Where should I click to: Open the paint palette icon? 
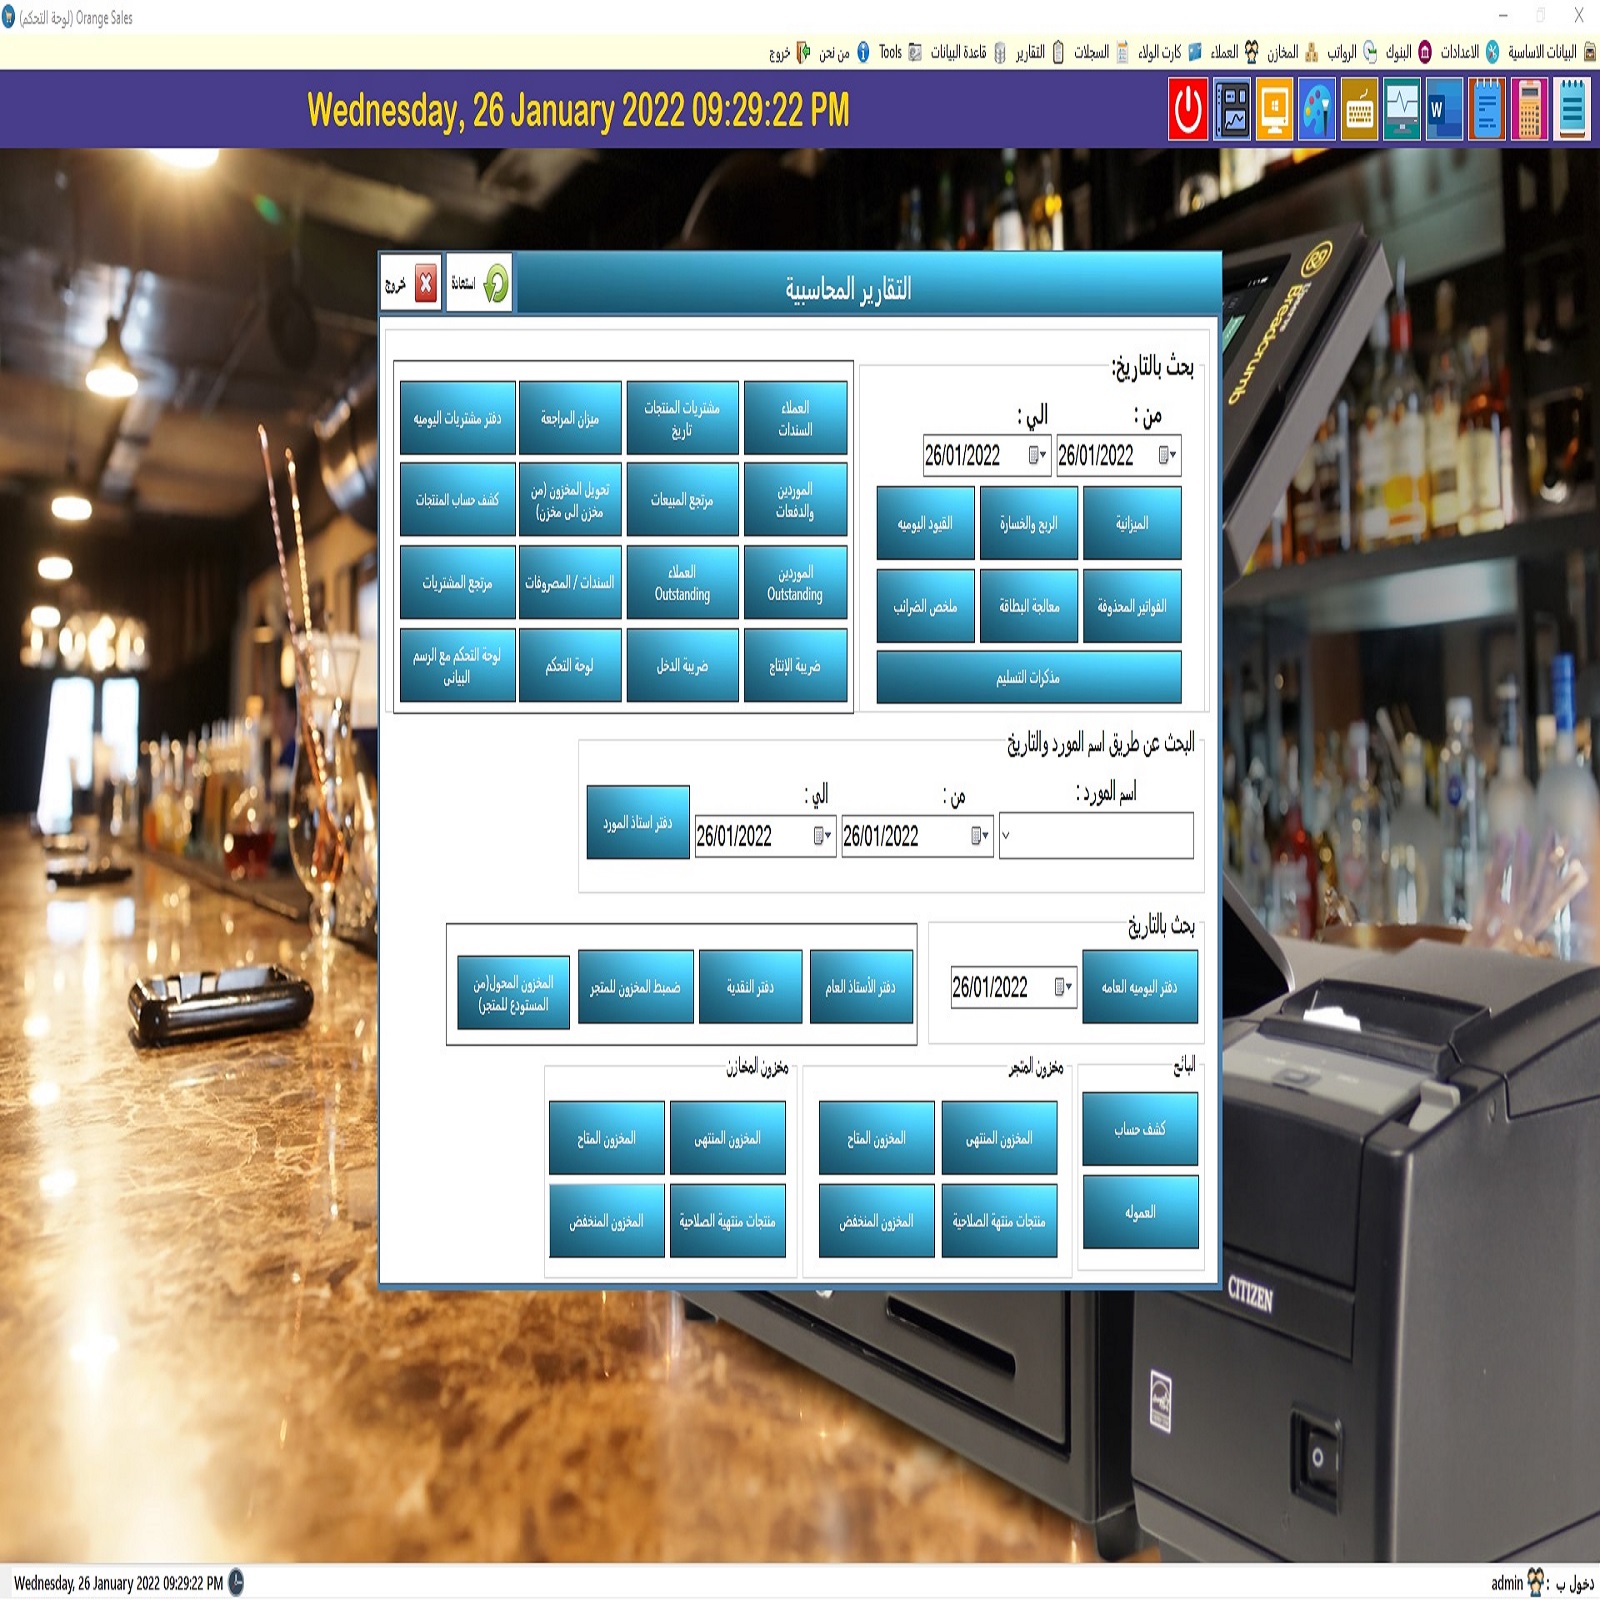point(1317,109)
